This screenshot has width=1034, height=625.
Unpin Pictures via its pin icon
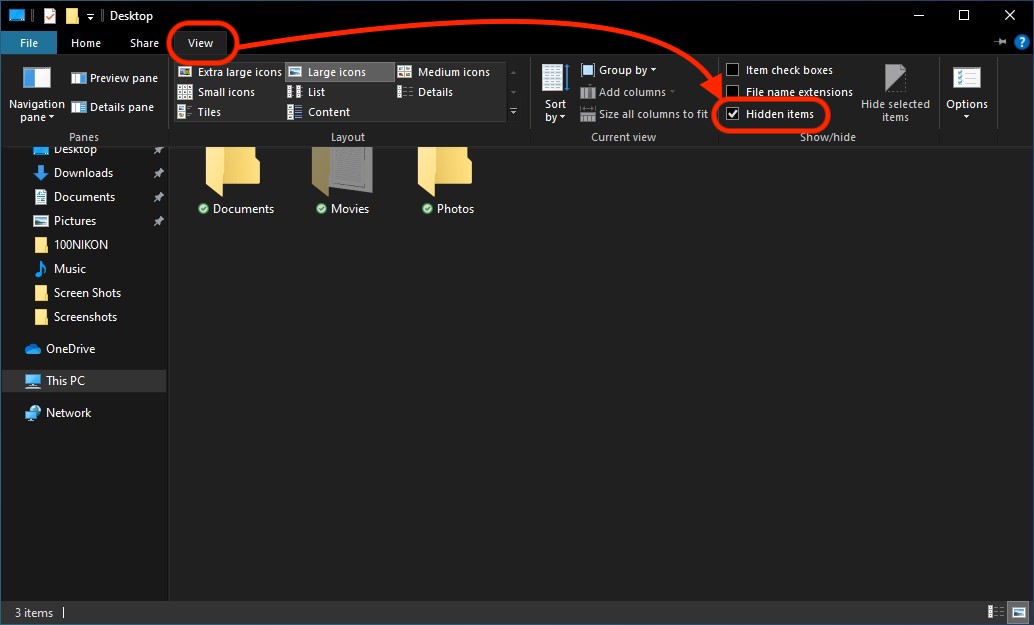coord(158,221)
